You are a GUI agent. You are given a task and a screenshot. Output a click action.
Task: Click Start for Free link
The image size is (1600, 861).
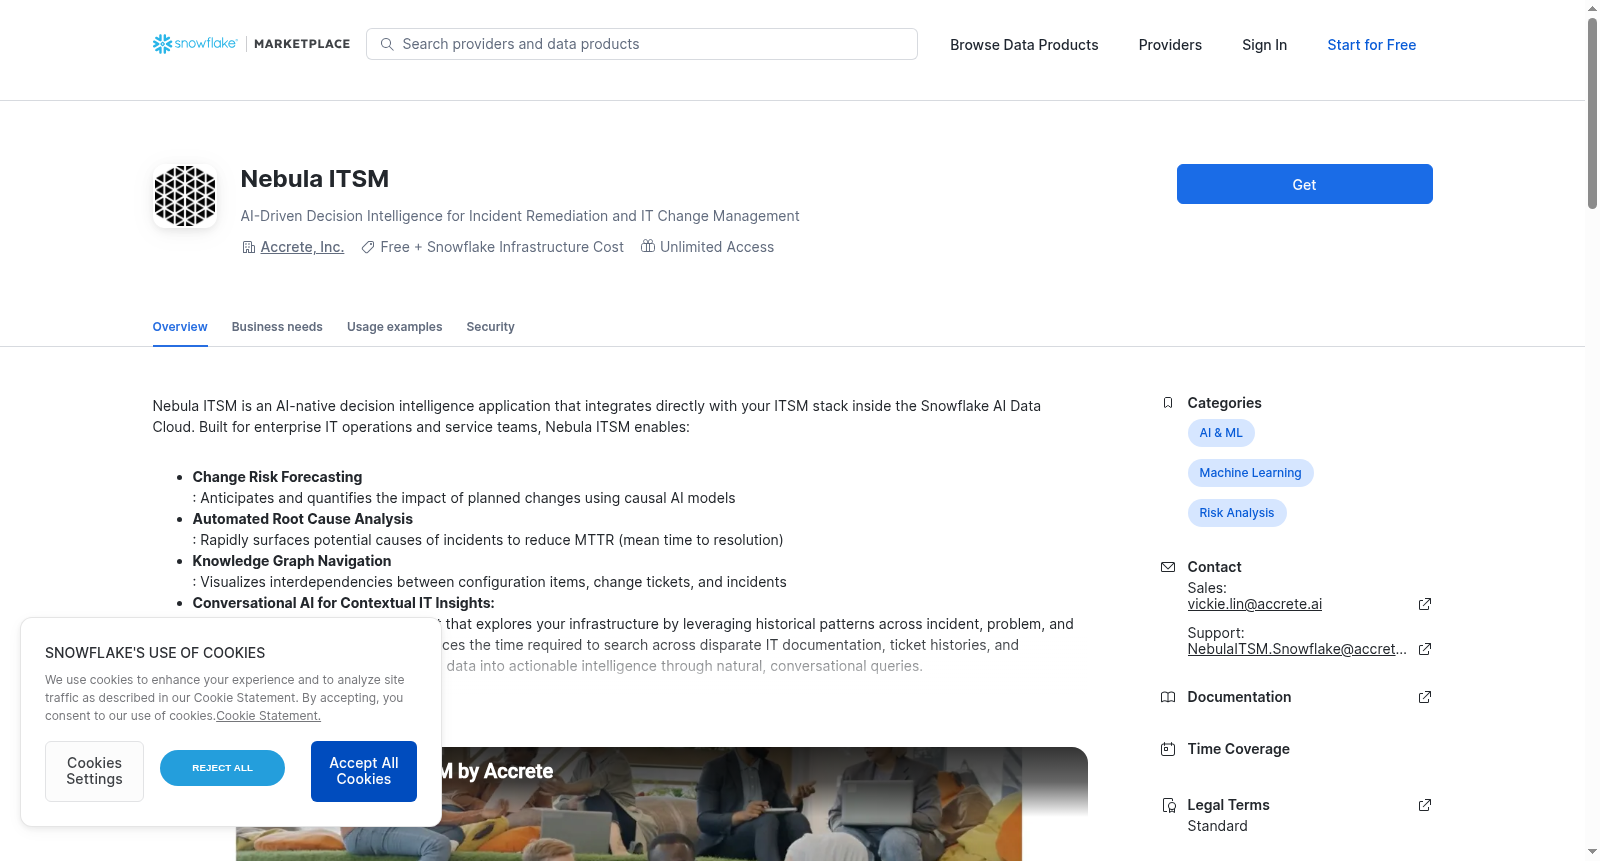coord(1371,45)
